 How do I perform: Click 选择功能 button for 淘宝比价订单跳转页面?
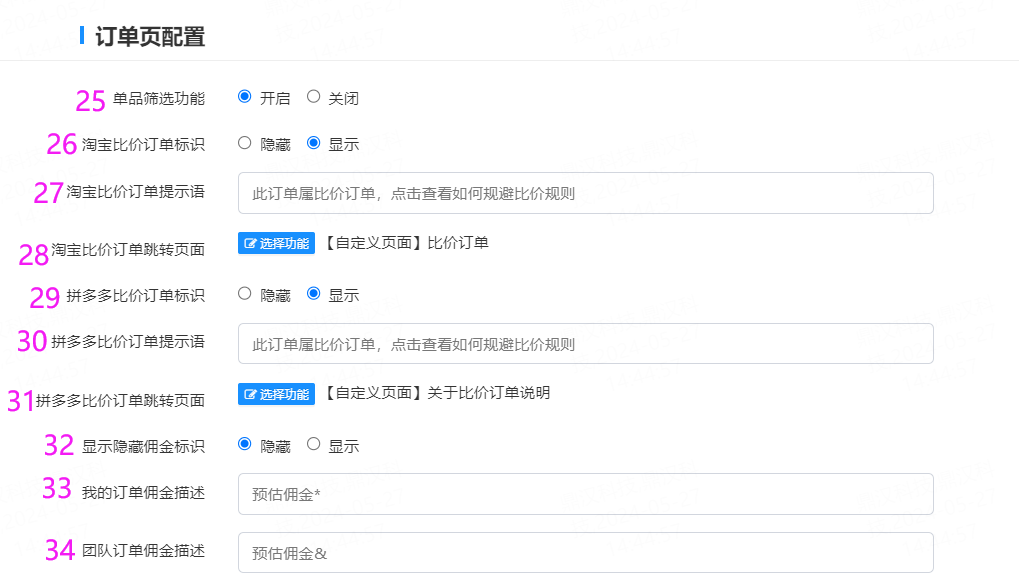(276, 243)
